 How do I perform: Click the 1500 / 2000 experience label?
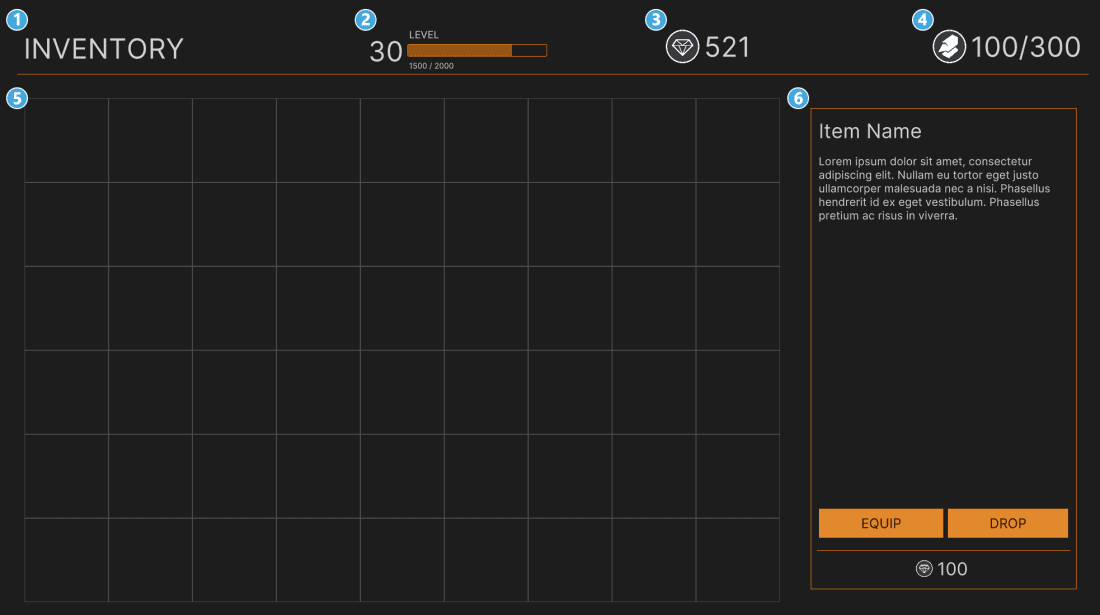430,65
